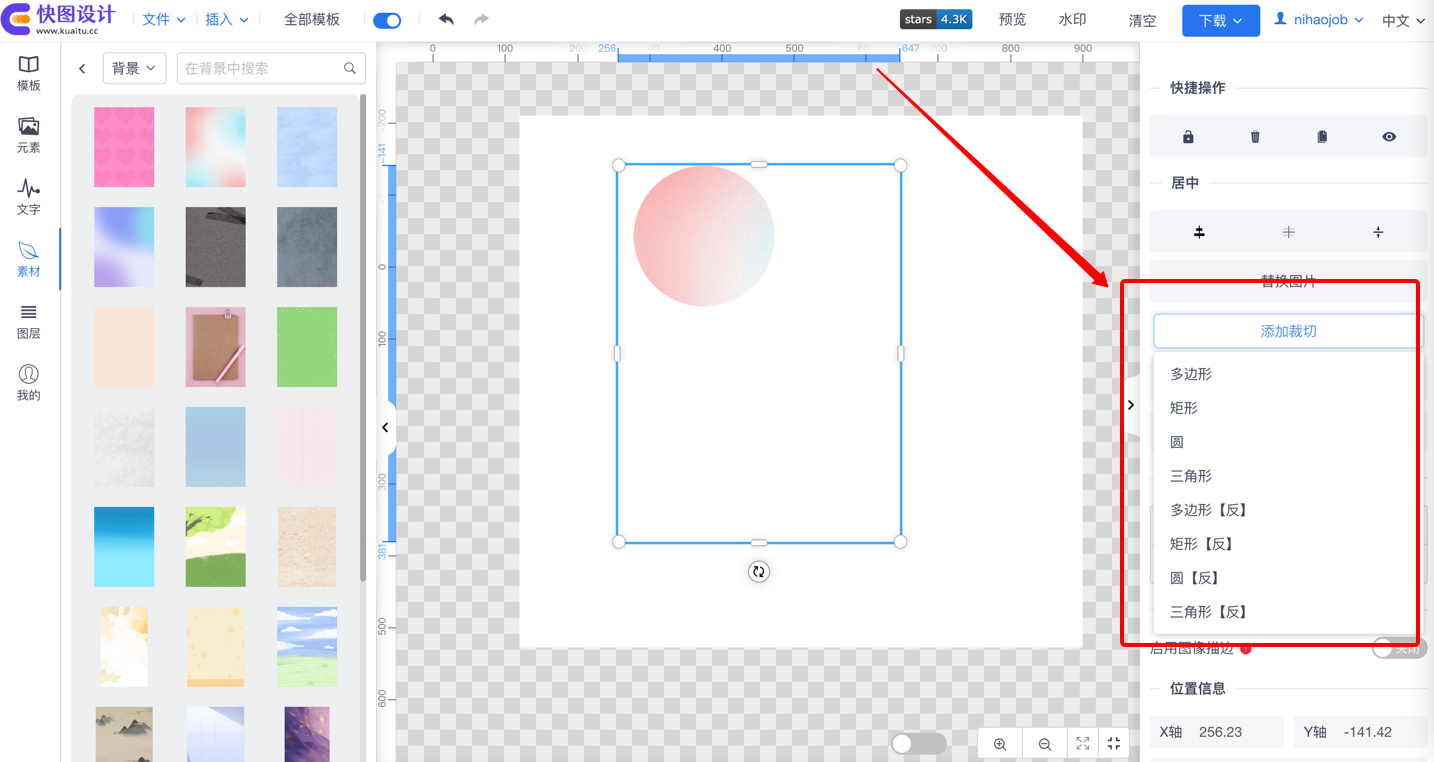Click the shrink-to-actual-size icon
The image size is (1434, 762).
1114,744
